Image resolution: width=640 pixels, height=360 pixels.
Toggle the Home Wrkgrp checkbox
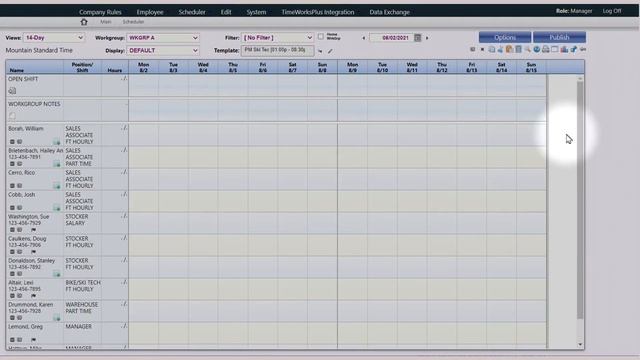tap(321, 37)
